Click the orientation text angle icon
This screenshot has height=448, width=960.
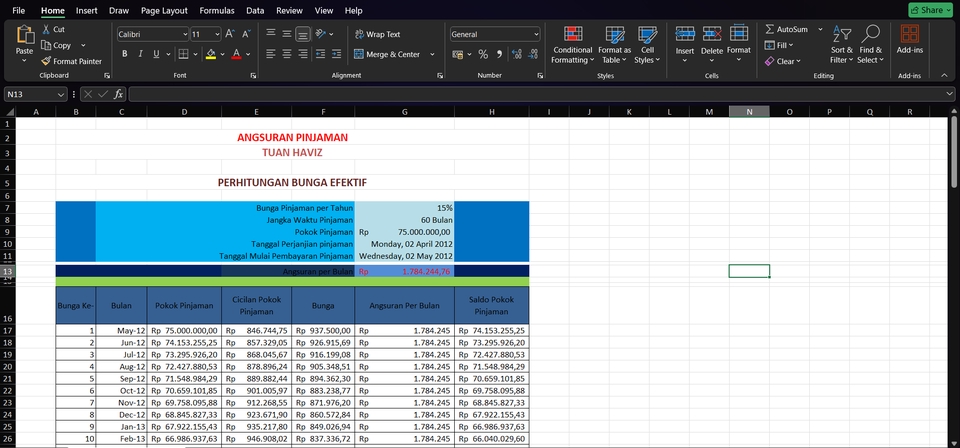tap(321, 34)
